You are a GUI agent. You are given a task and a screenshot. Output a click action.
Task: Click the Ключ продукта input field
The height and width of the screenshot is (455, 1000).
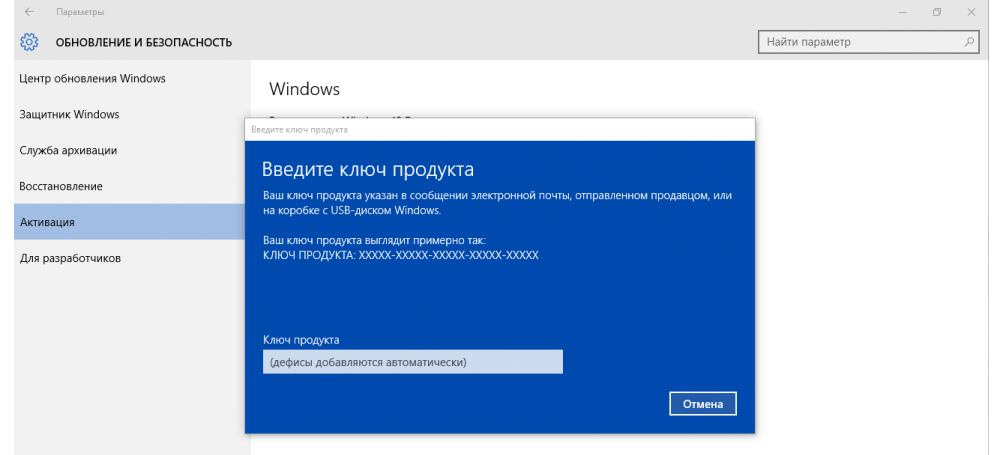pyautogui.click(x=412, y=362)
